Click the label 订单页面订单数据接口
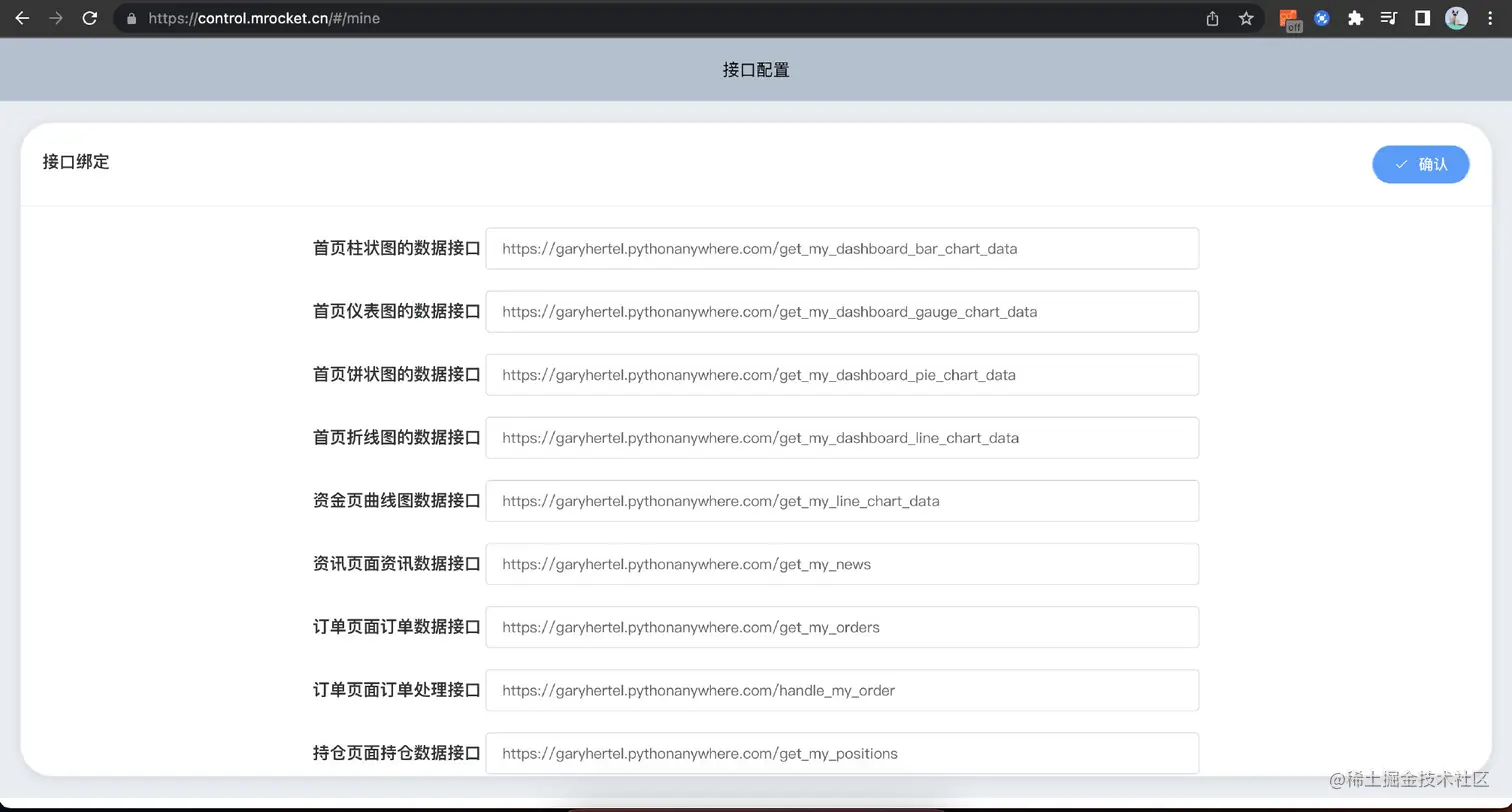The width and height of the screenshot is (1512, 812). click(397, 626)
